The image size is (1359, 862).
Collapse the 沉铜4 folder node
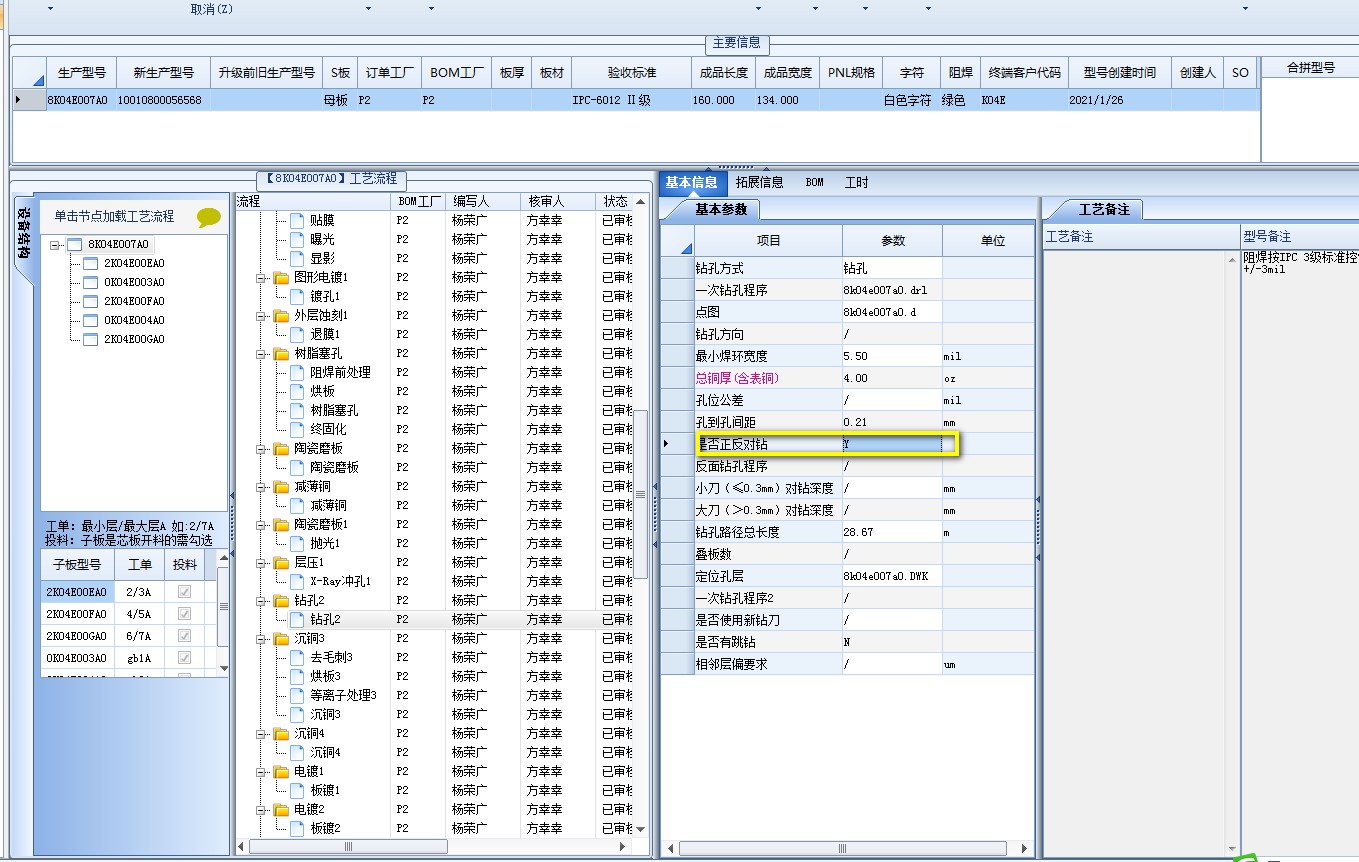262,734
